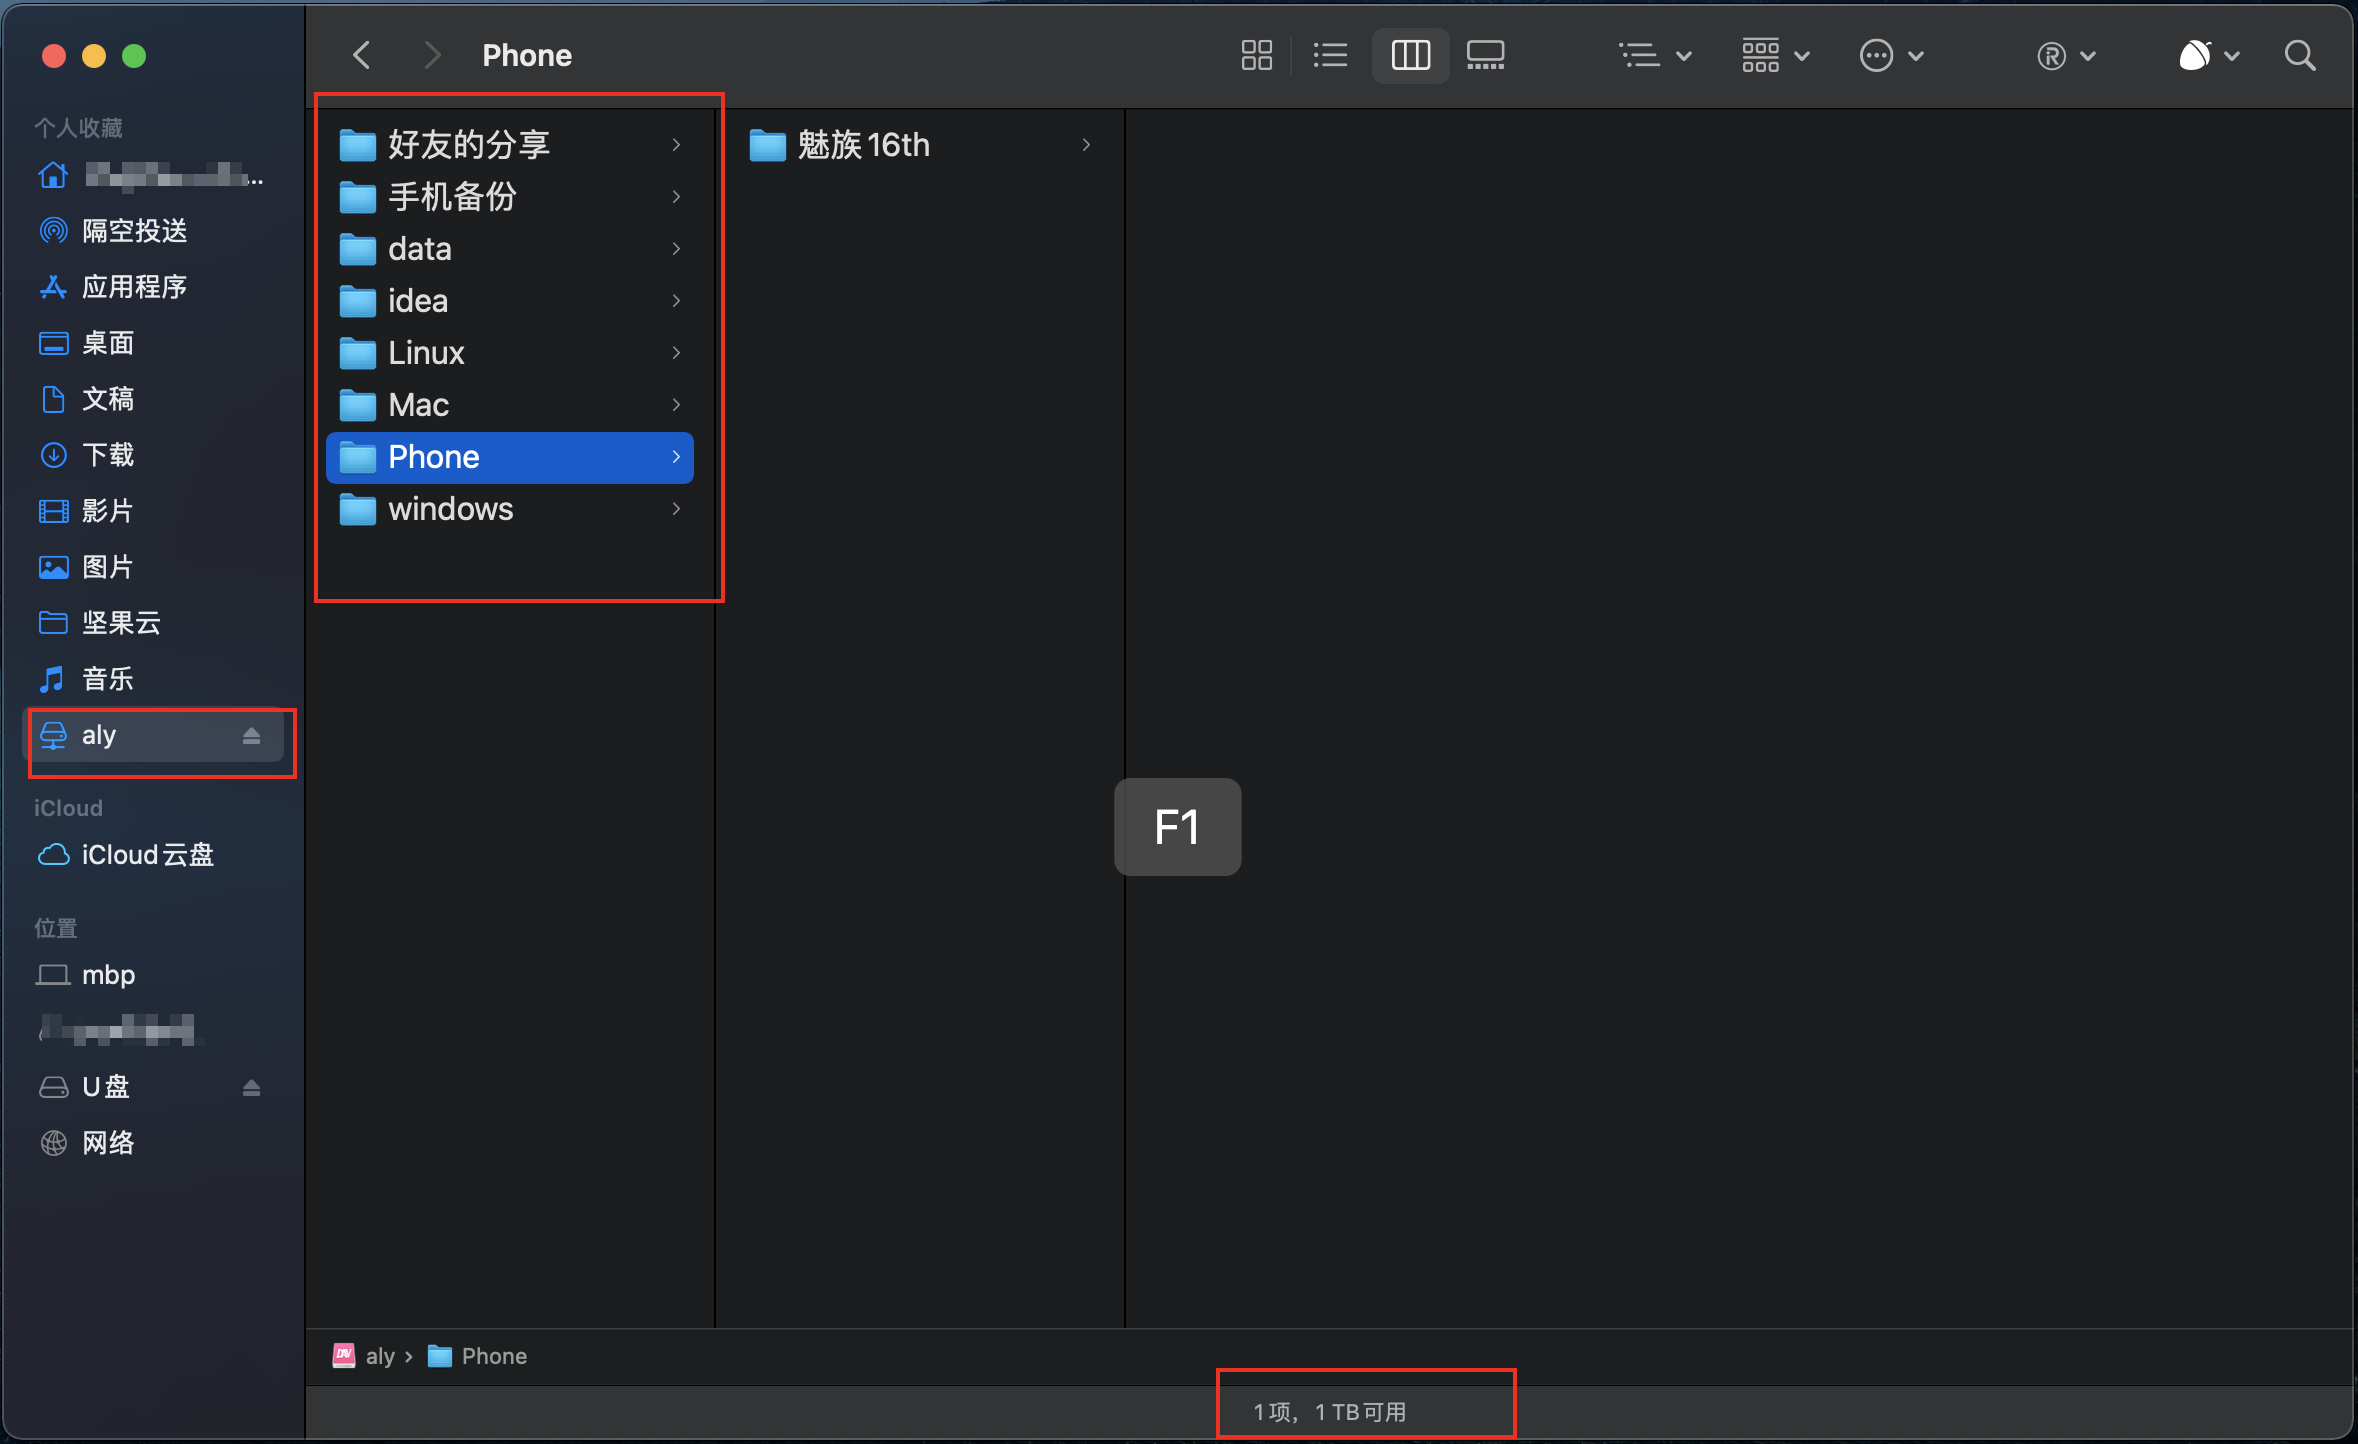Click aly in the path bar
This screenshot has height=1444, width=2358.
click(x=364, y=1356)
